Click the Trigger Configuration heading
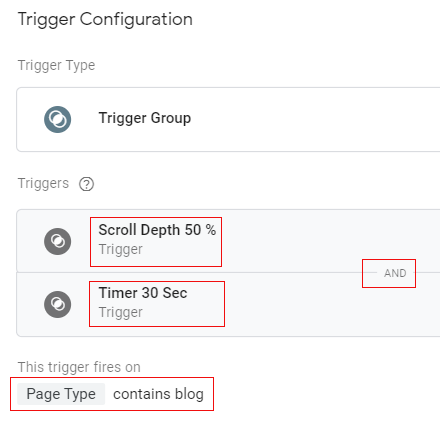 pos(105,19)
